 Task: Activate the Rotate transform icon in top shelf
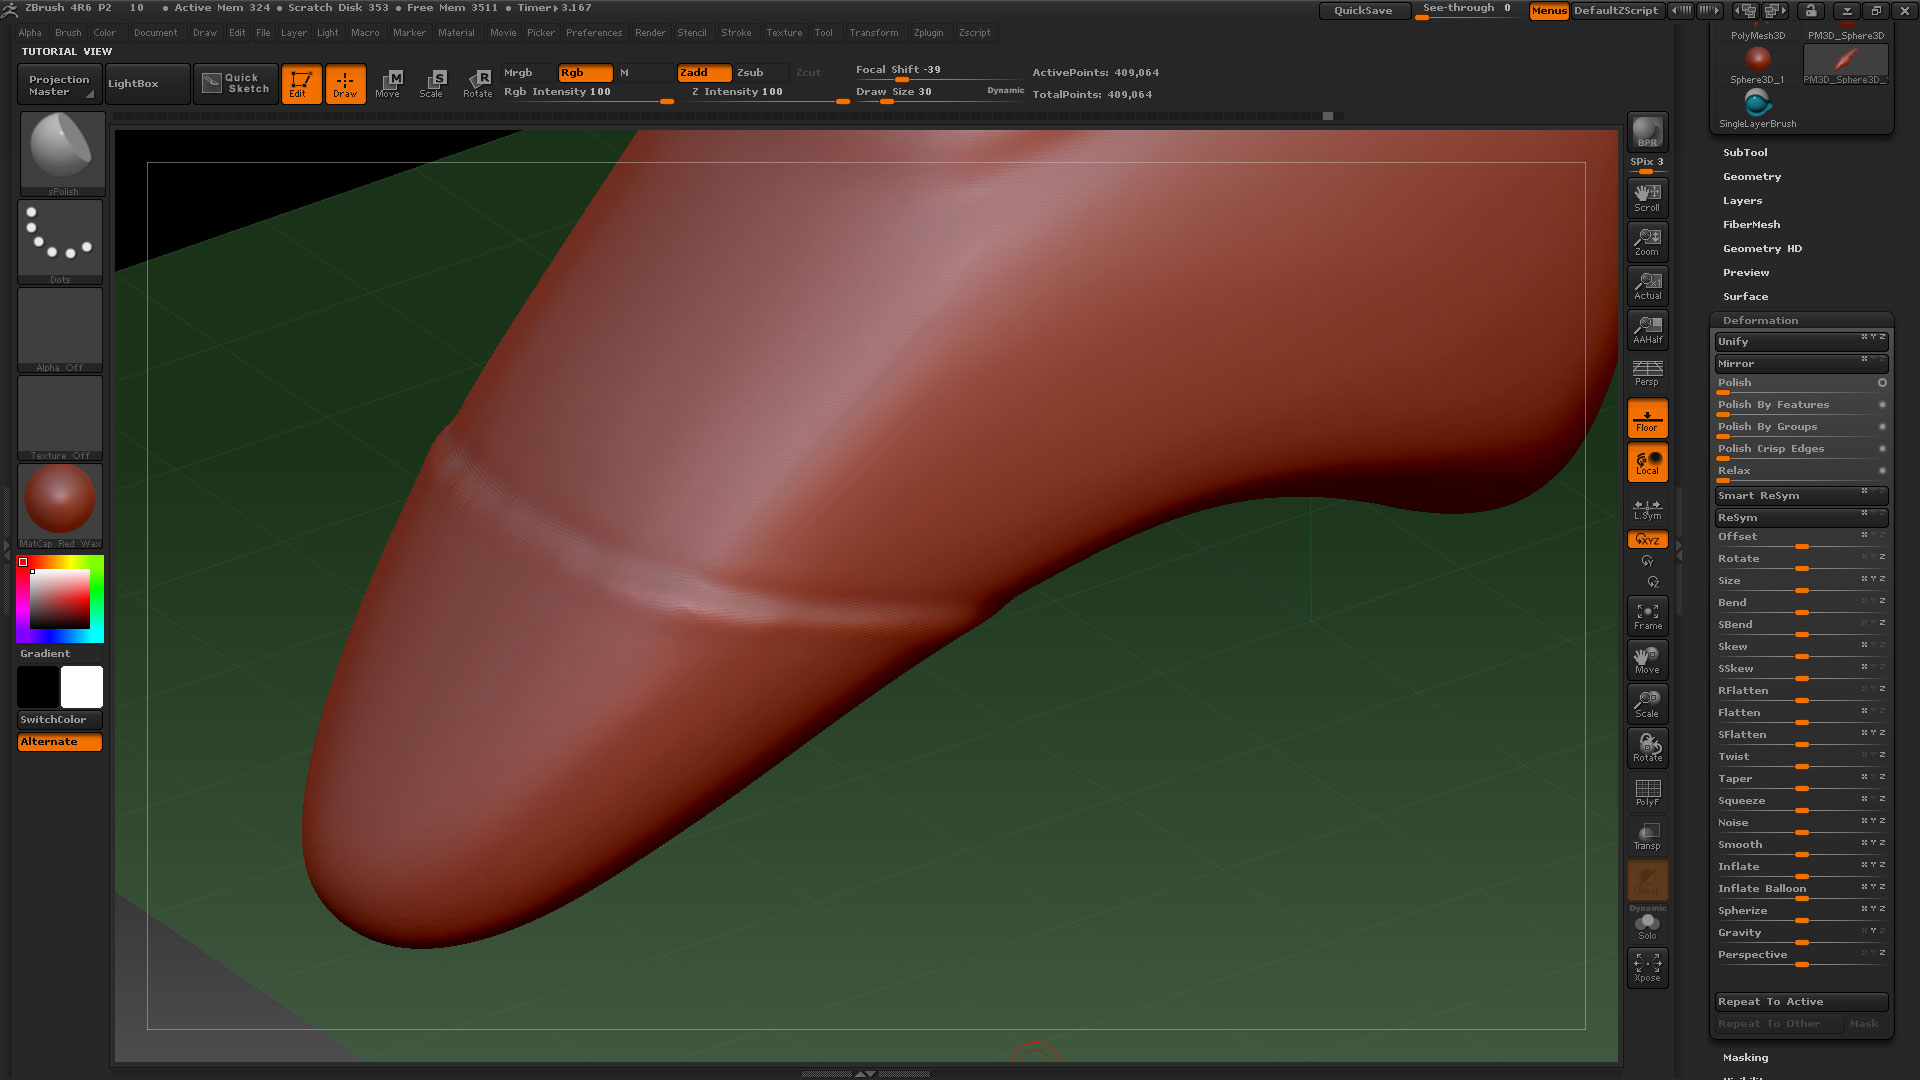477,84
